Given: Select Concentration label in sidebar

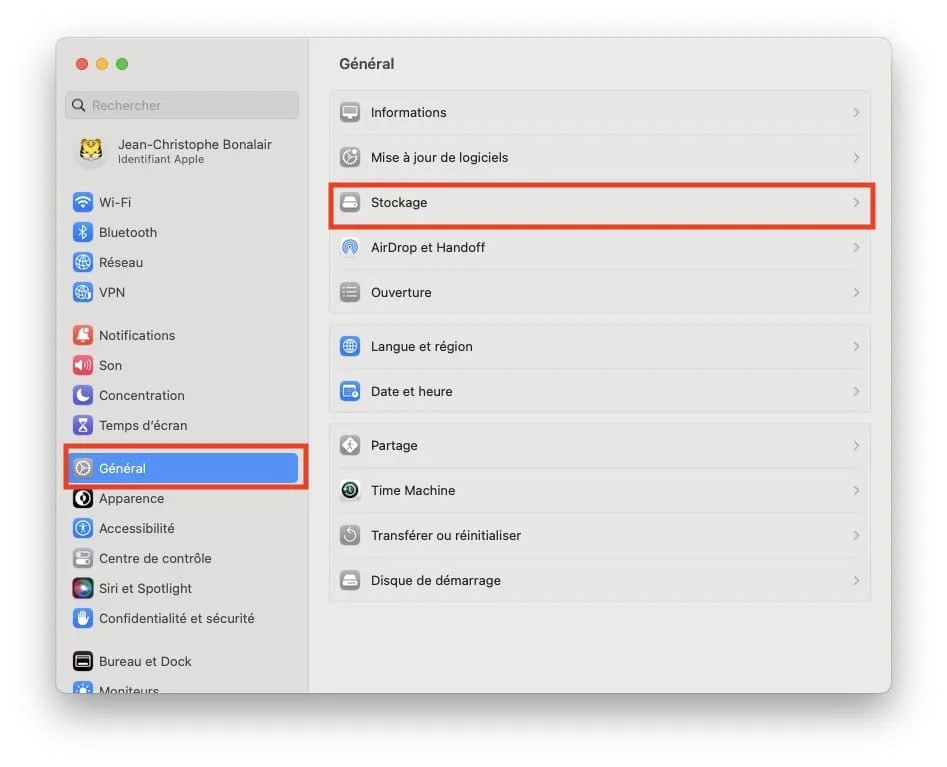Looking at the screenshot, I should pos(142,396).
